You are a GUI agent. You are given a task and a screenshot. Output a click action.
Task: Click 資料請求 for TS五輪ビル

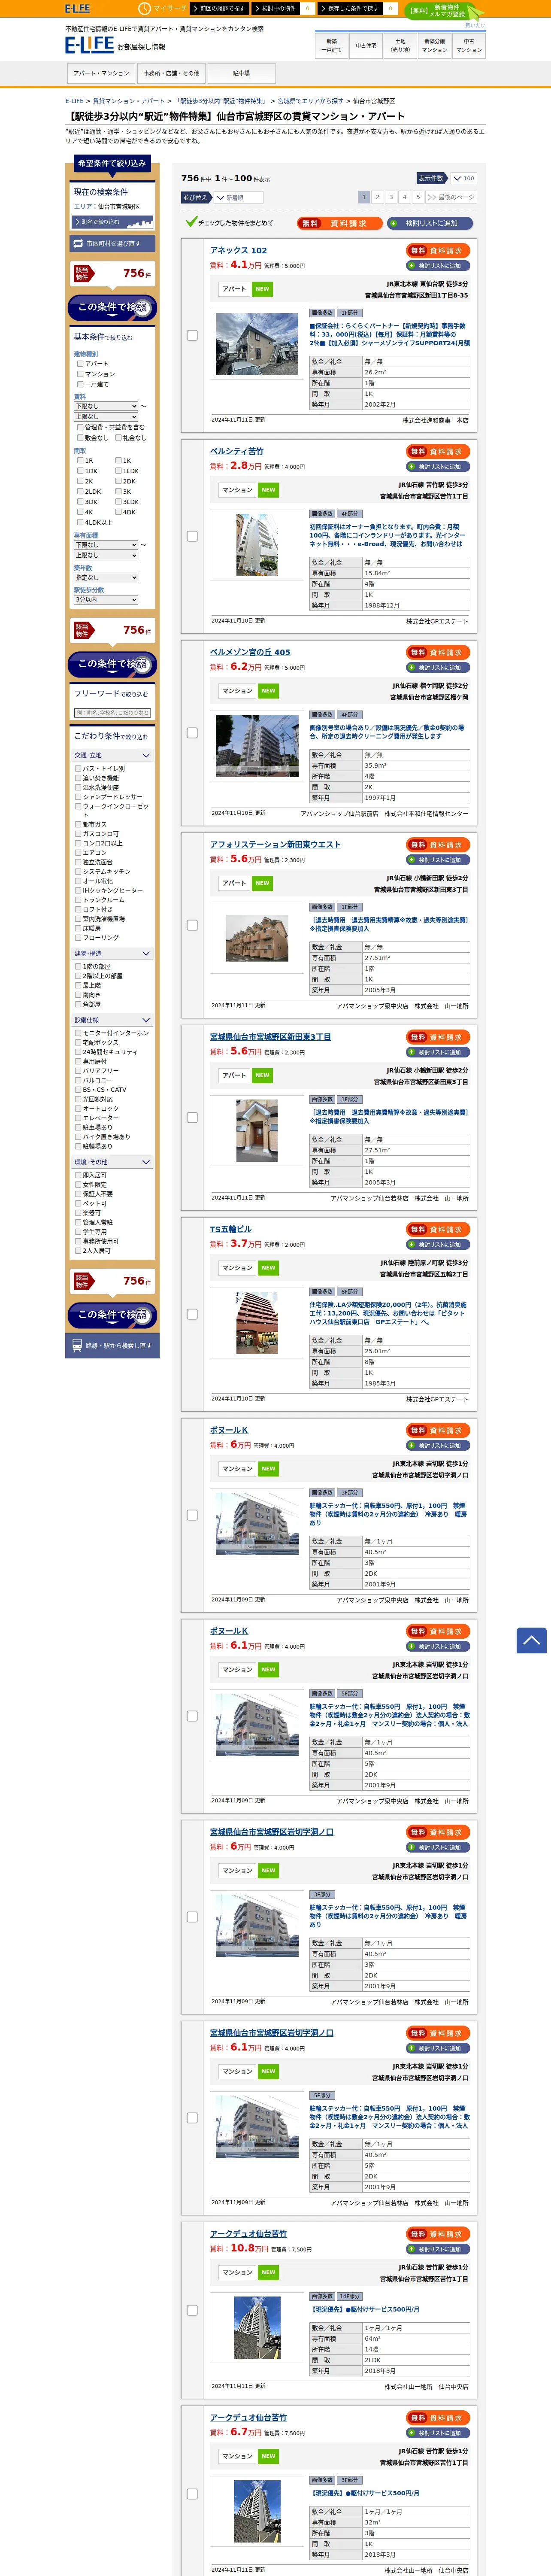click(x=438, y=1230)
